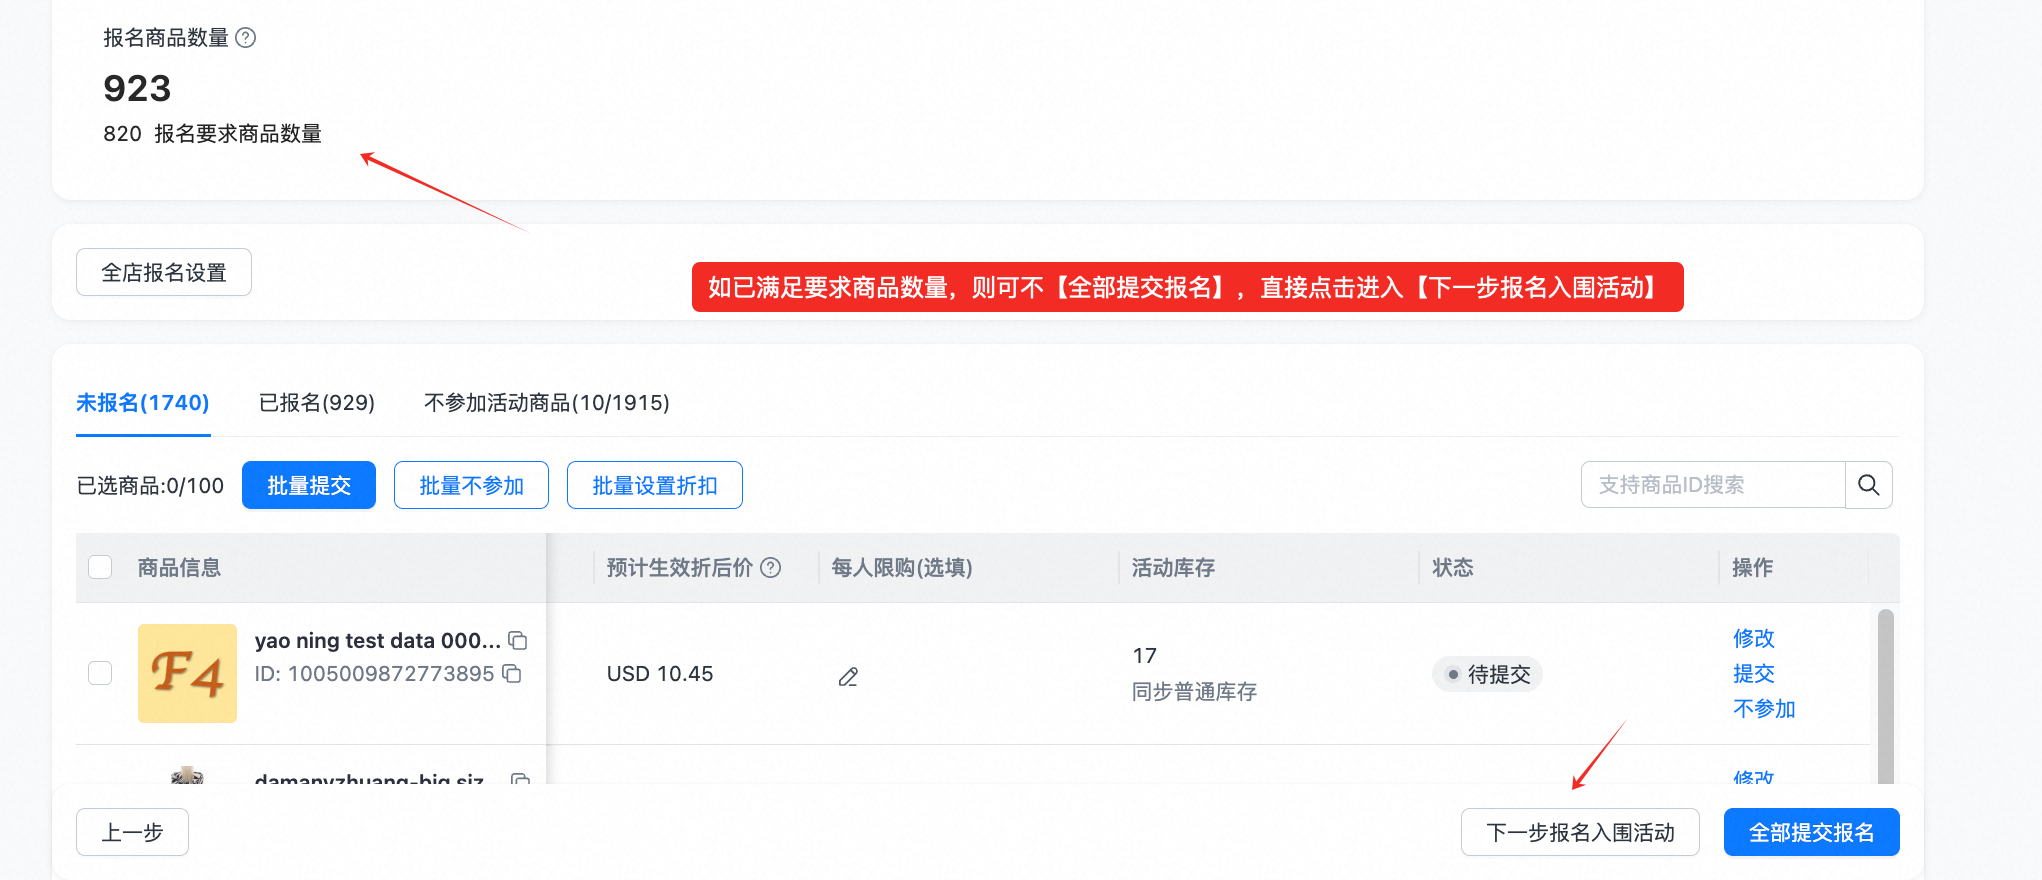This screenshot has height=880, width=2042.
Task: Click the 全部提交报名 submit-all button
Action: (1811, 831)
